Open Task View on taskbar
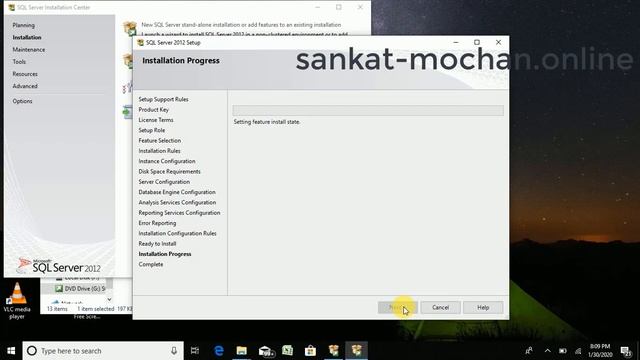Image resolution: width=640 pixels, height=360 pixels. click(195, 351)
